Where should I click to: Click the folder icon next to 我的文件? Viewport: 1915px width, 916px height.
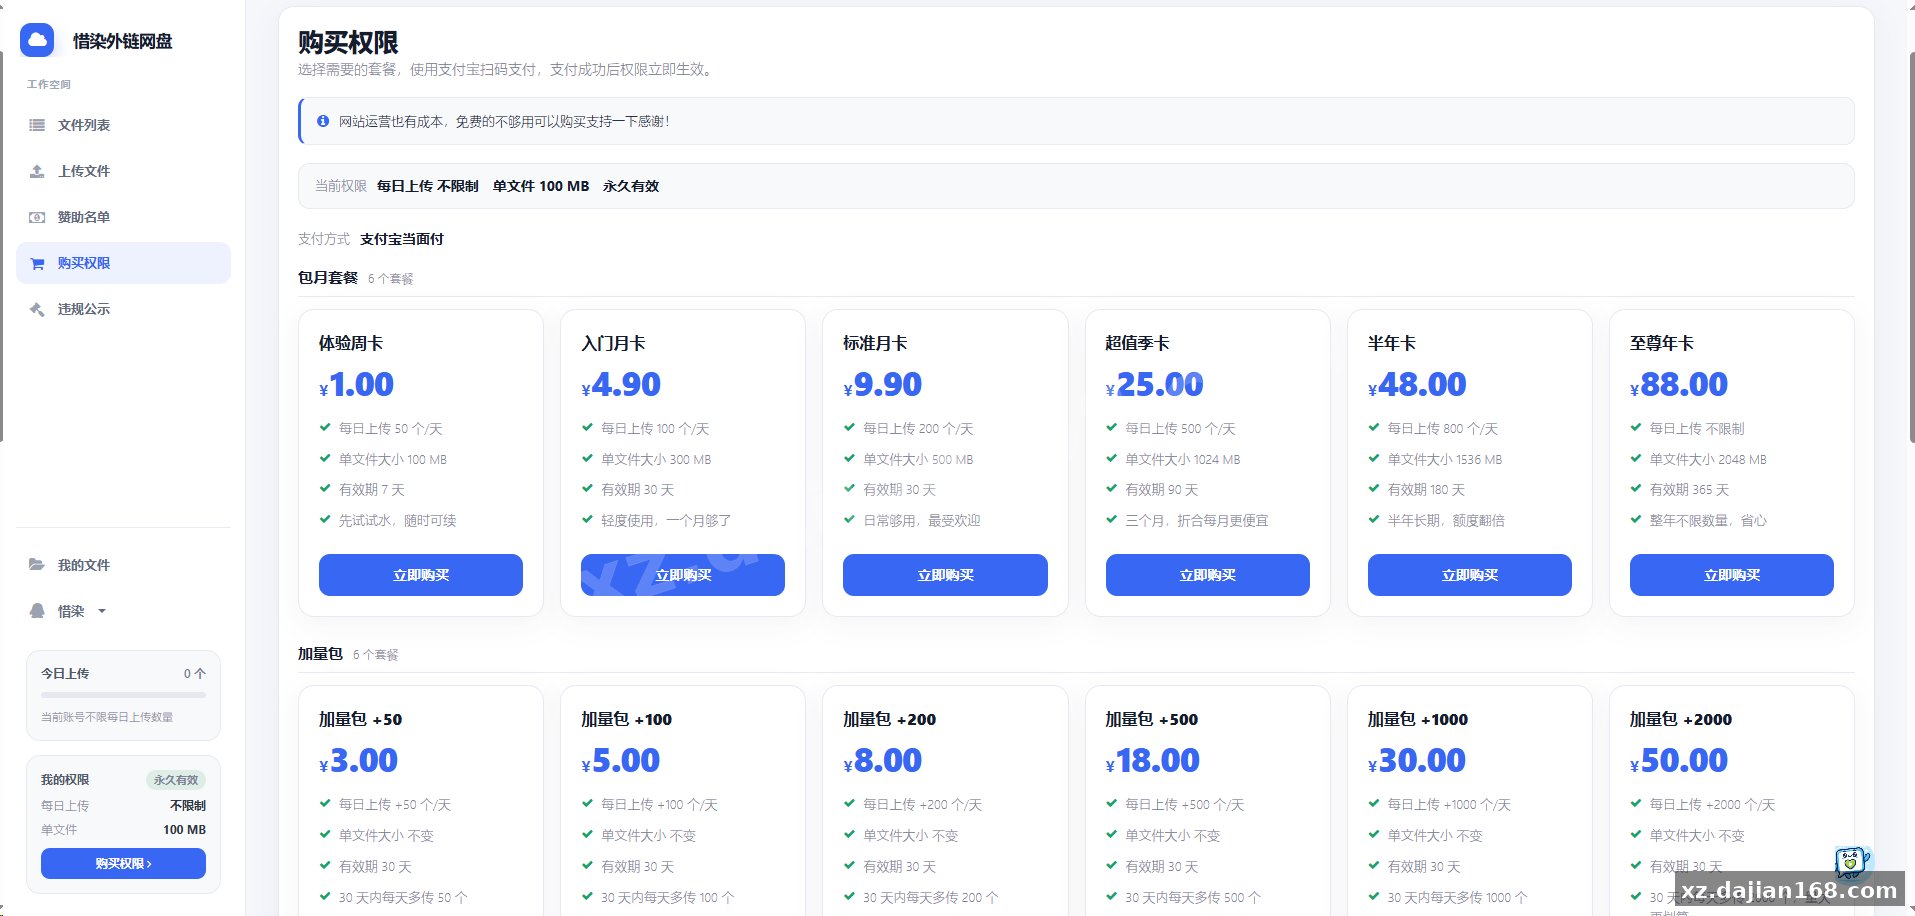click(37, 565)
